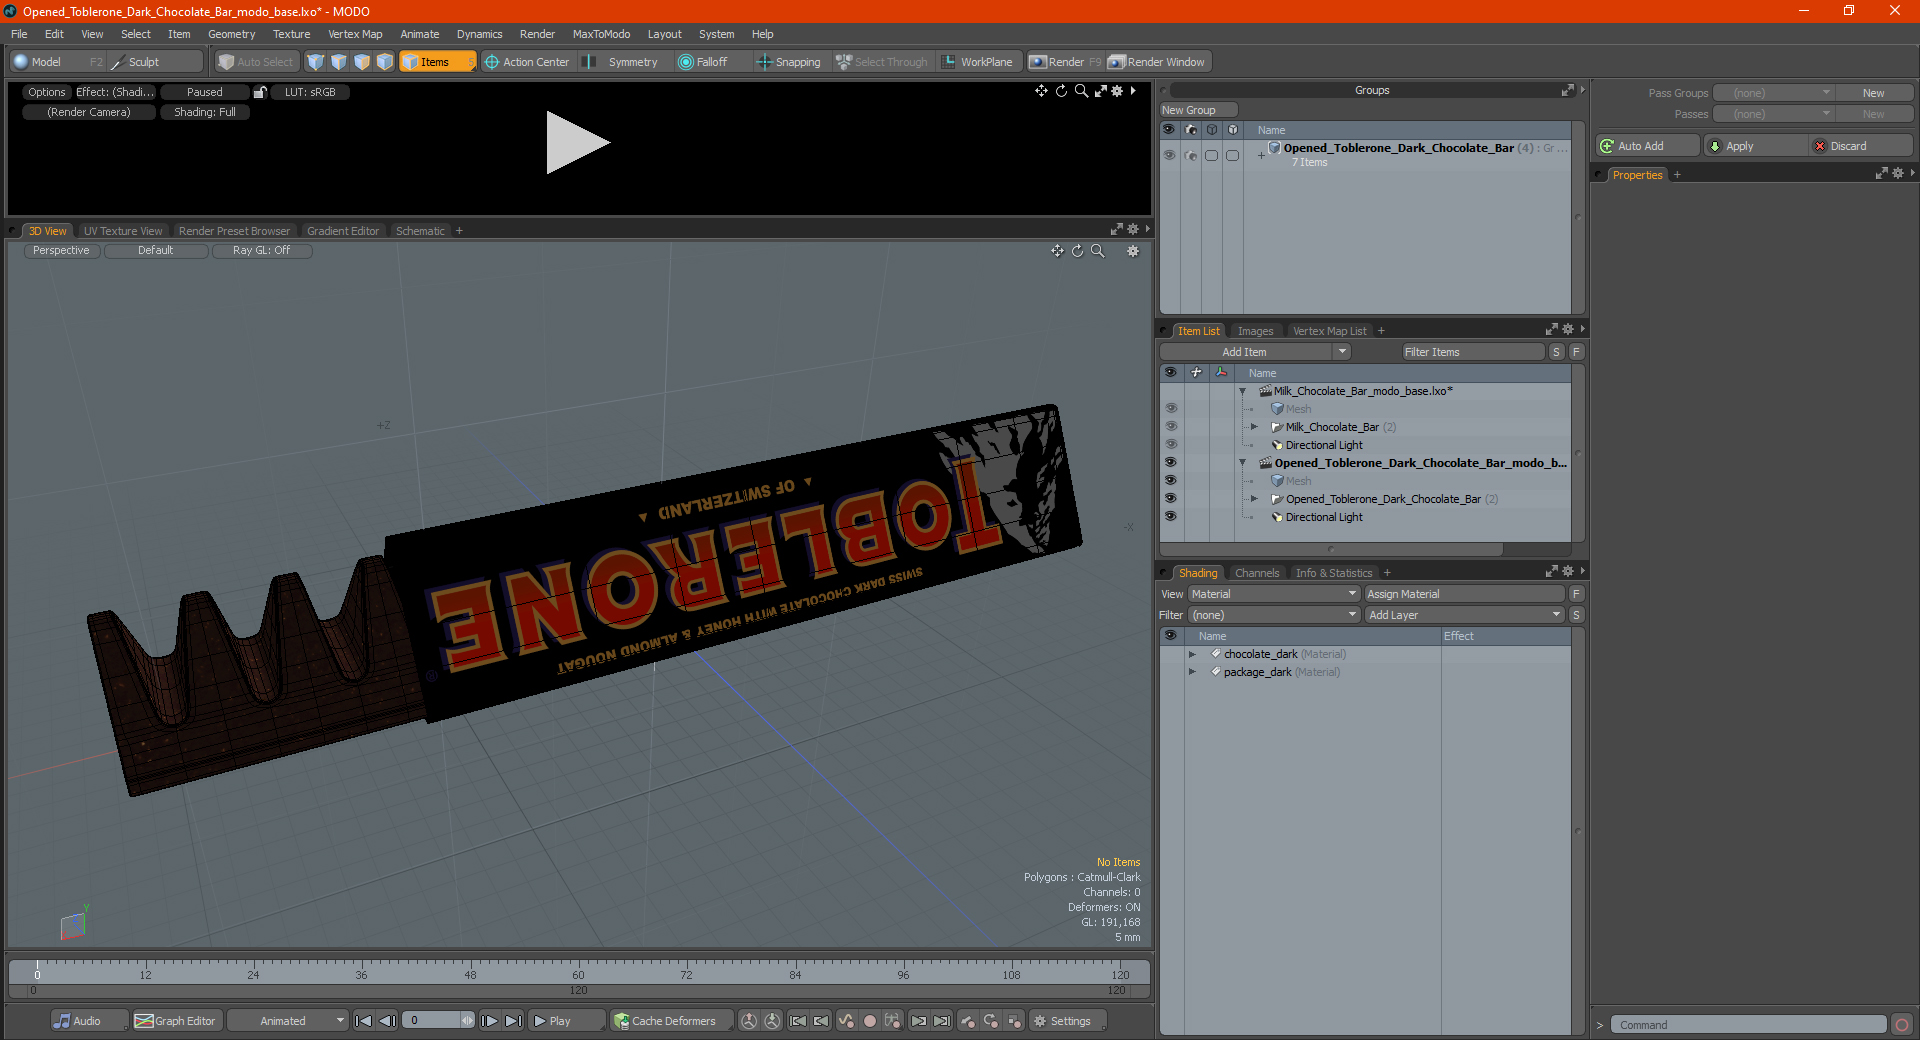
Task: Go to first frame
Action: click(364, 1021)
